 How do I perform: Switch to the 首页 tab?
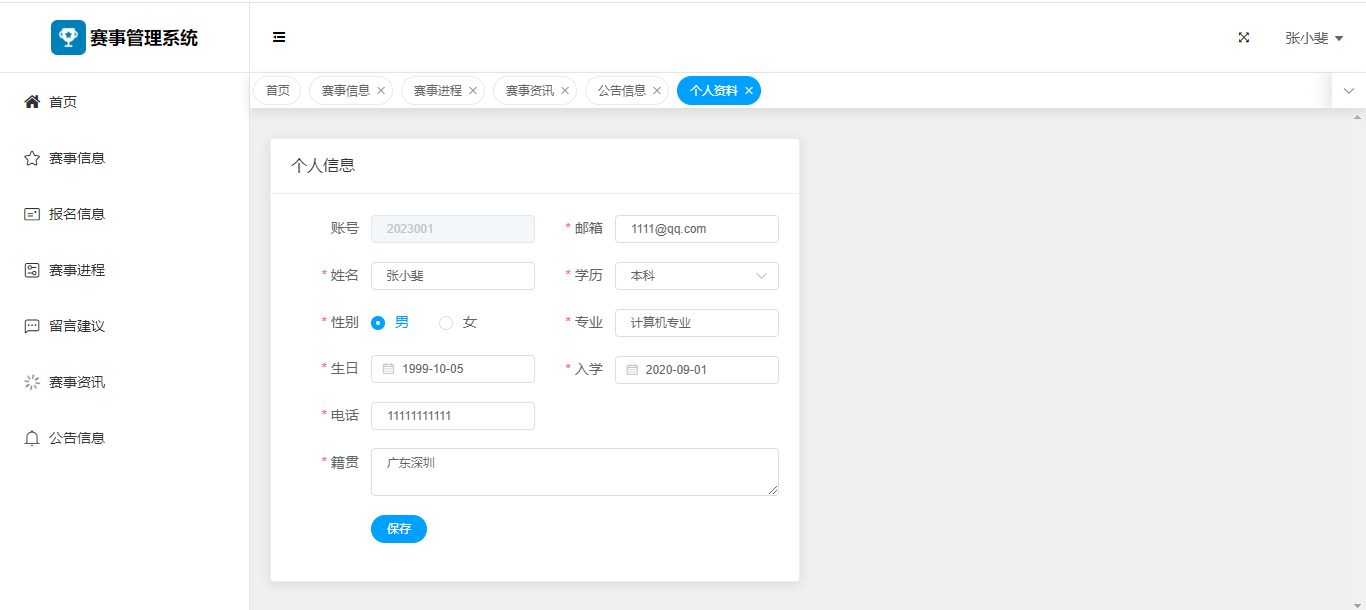pyautogui.click(x=277, y=91)
